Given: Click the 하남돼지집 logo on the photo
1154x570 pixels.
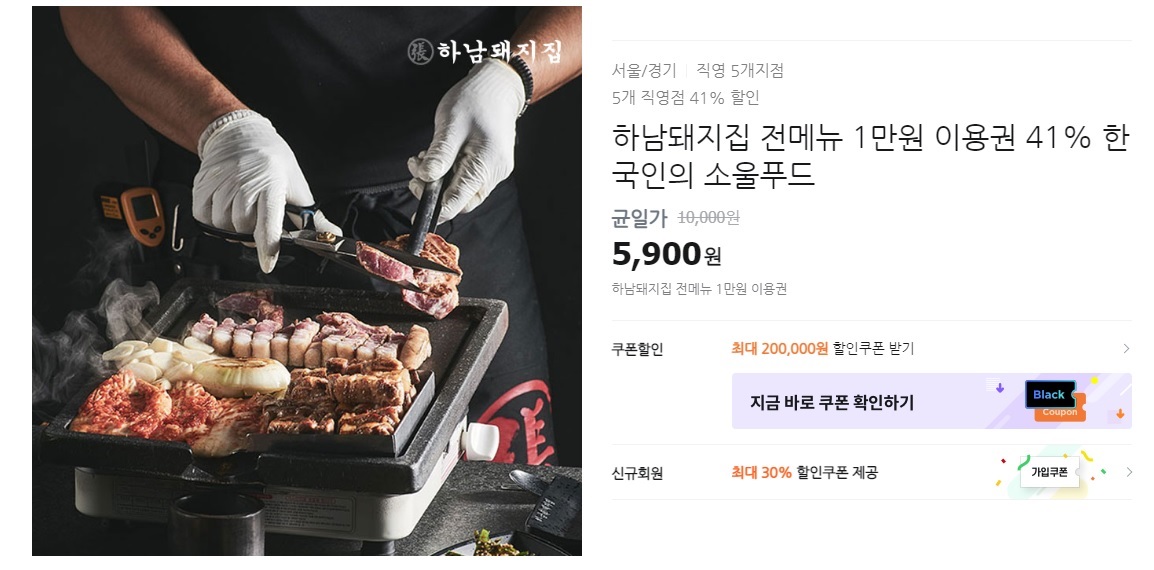Looking at the screenshot, I should tap(485, 52).
